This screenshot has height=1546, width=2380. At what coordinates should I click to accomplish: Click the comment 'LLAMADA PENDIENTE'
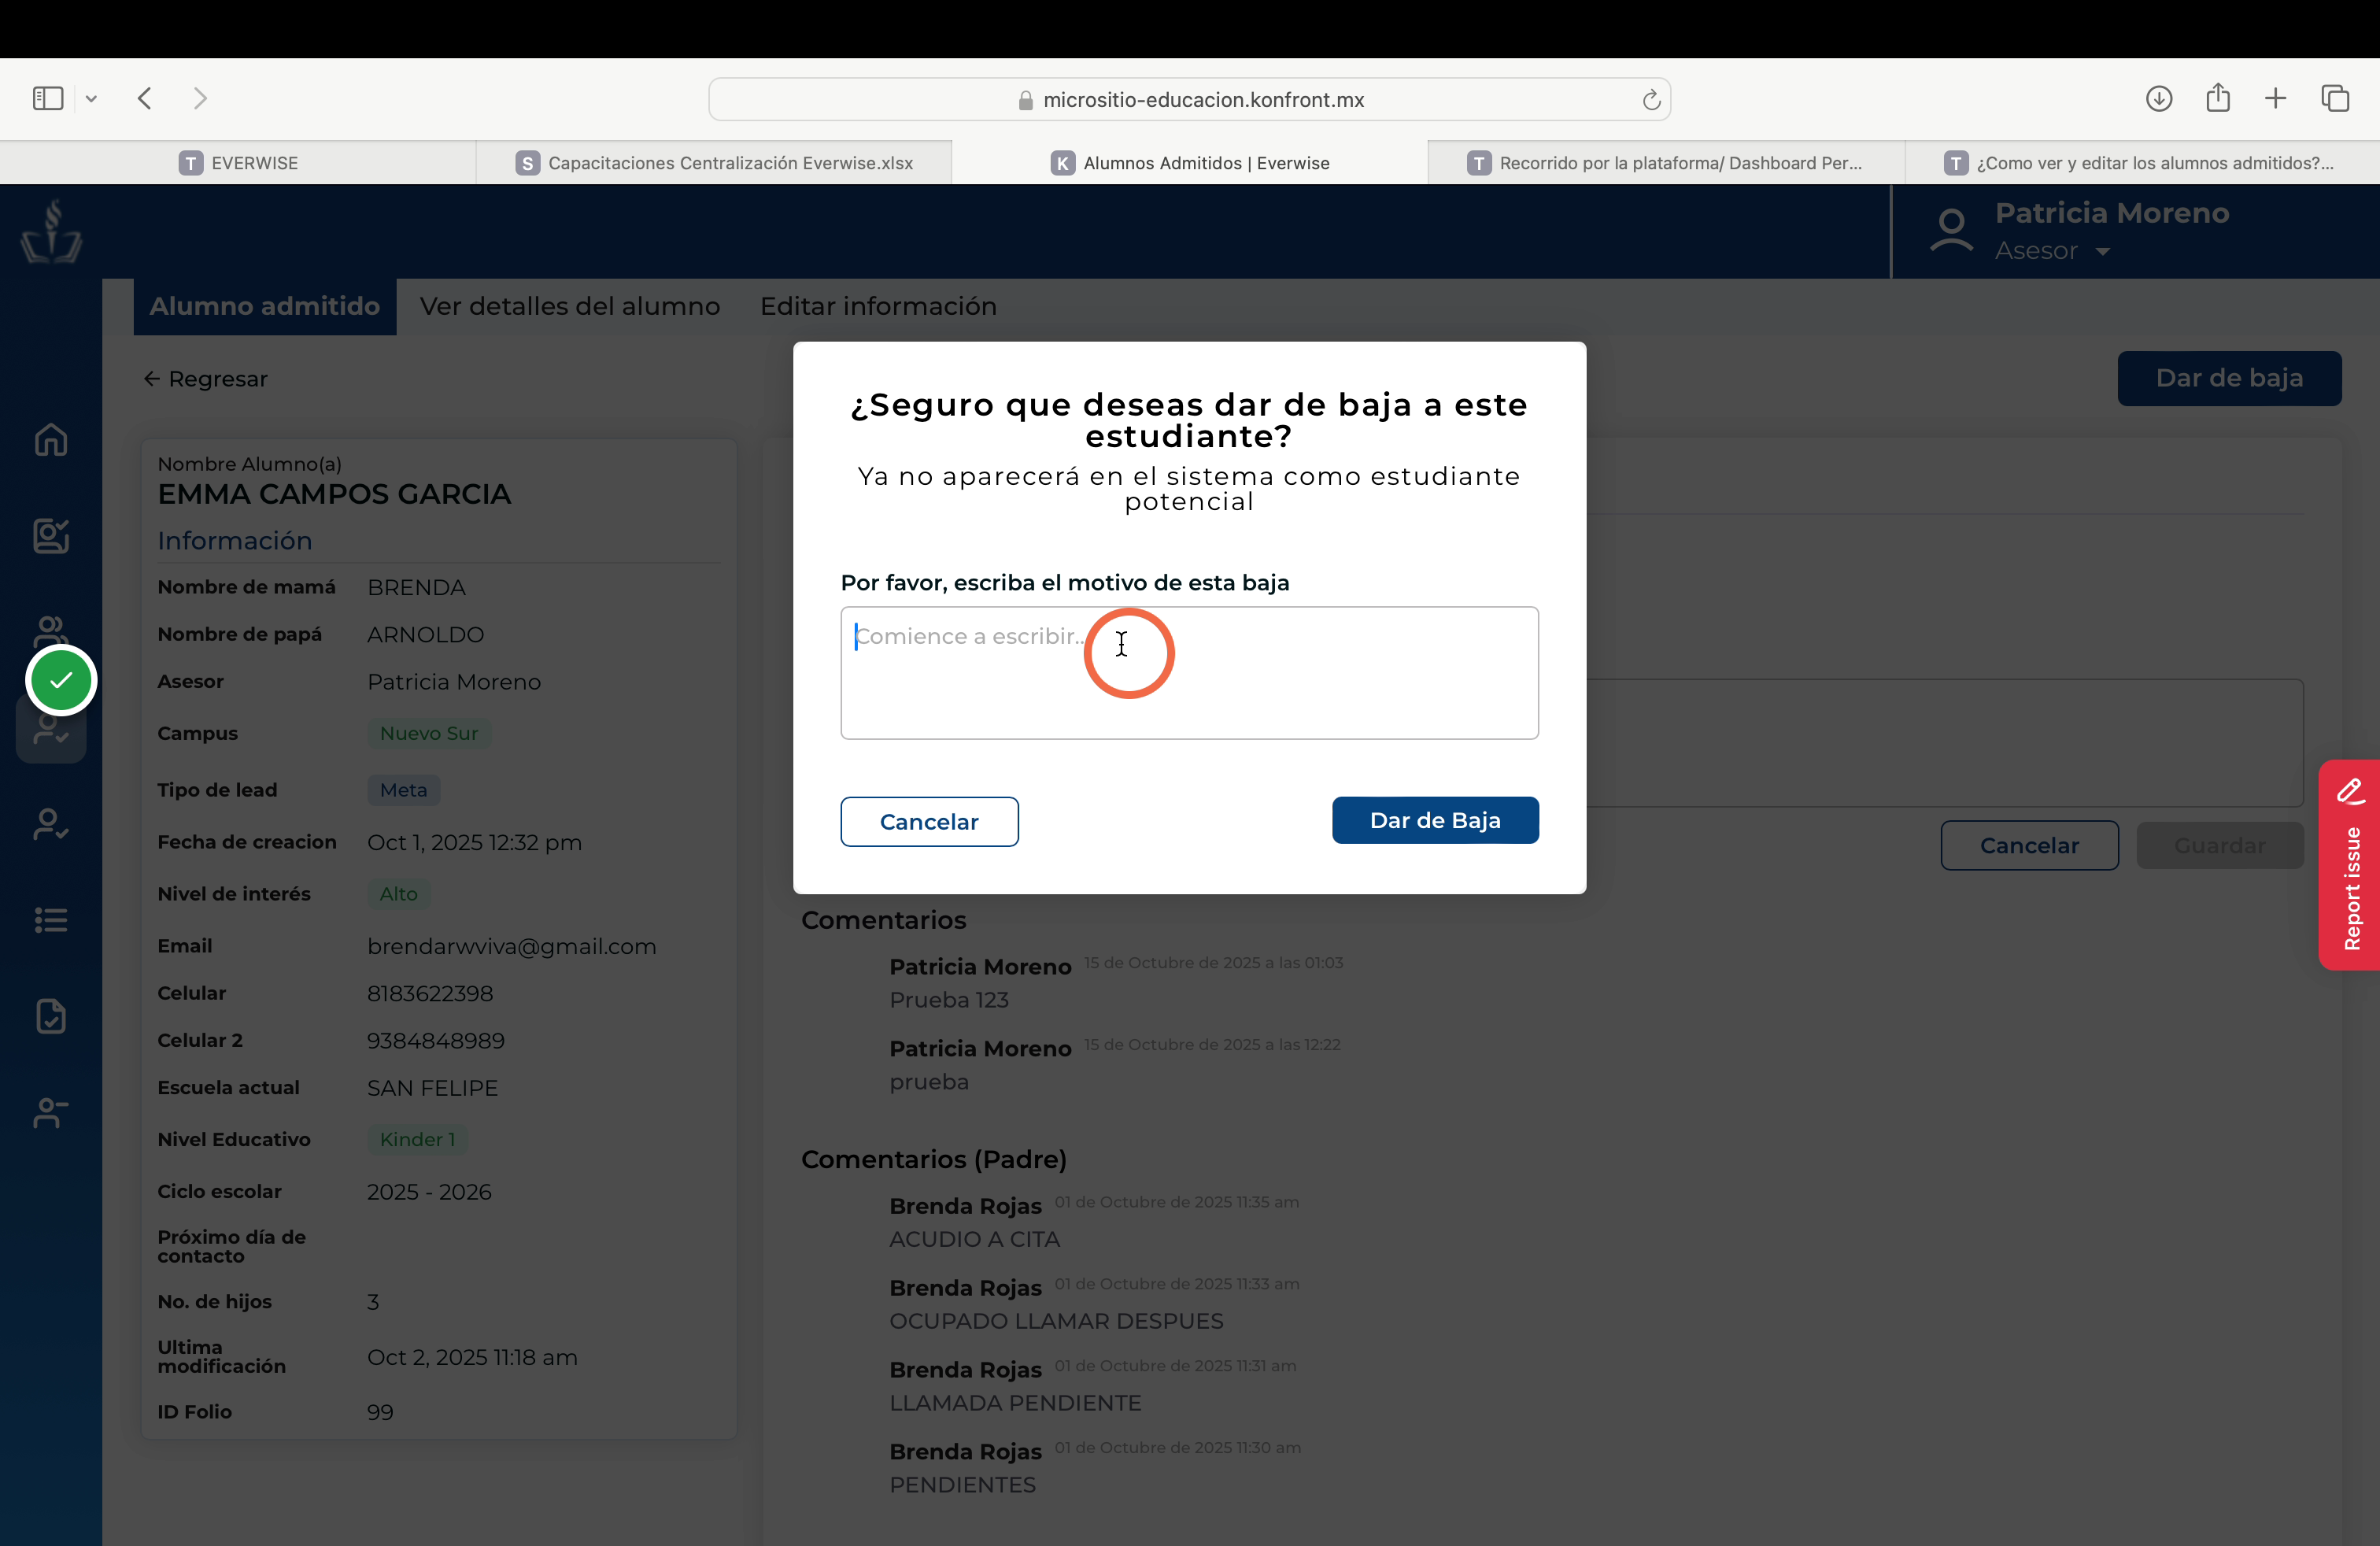1015,1403
